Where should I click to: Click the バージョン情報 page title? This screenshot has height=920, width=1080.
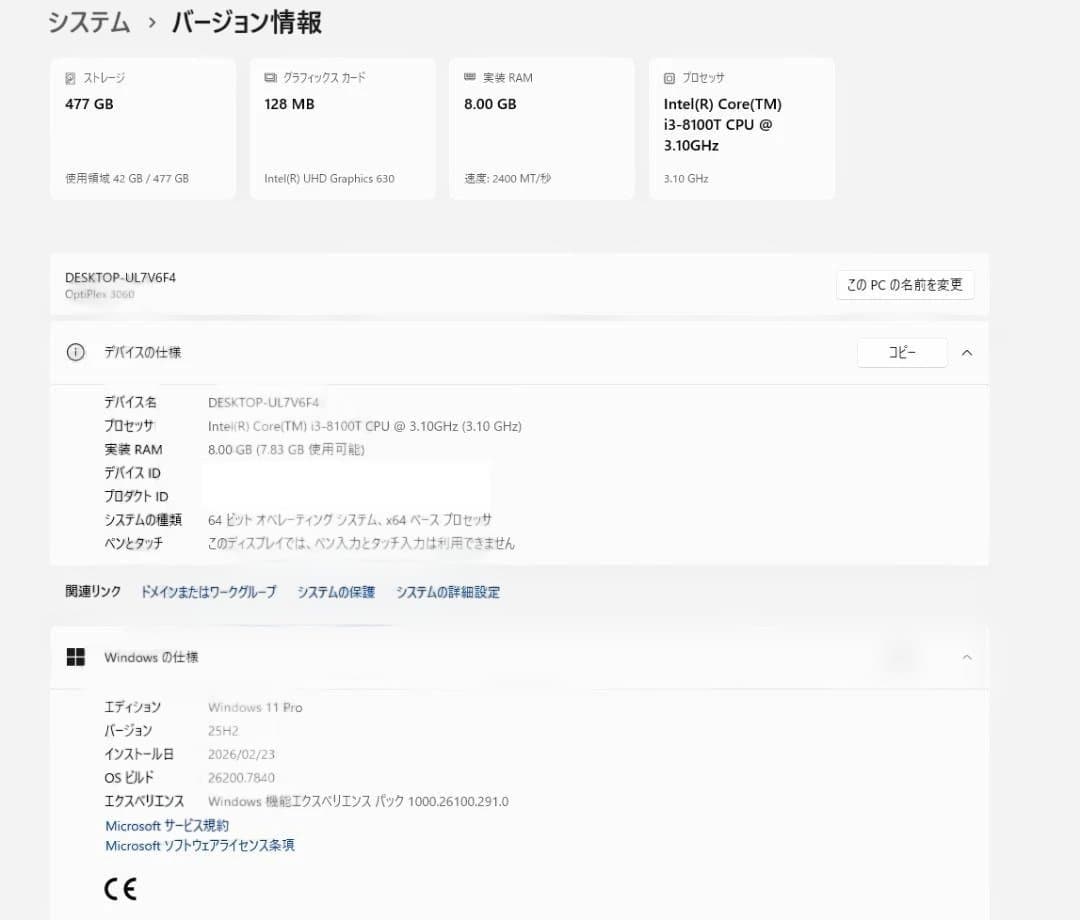pos(247,23)
